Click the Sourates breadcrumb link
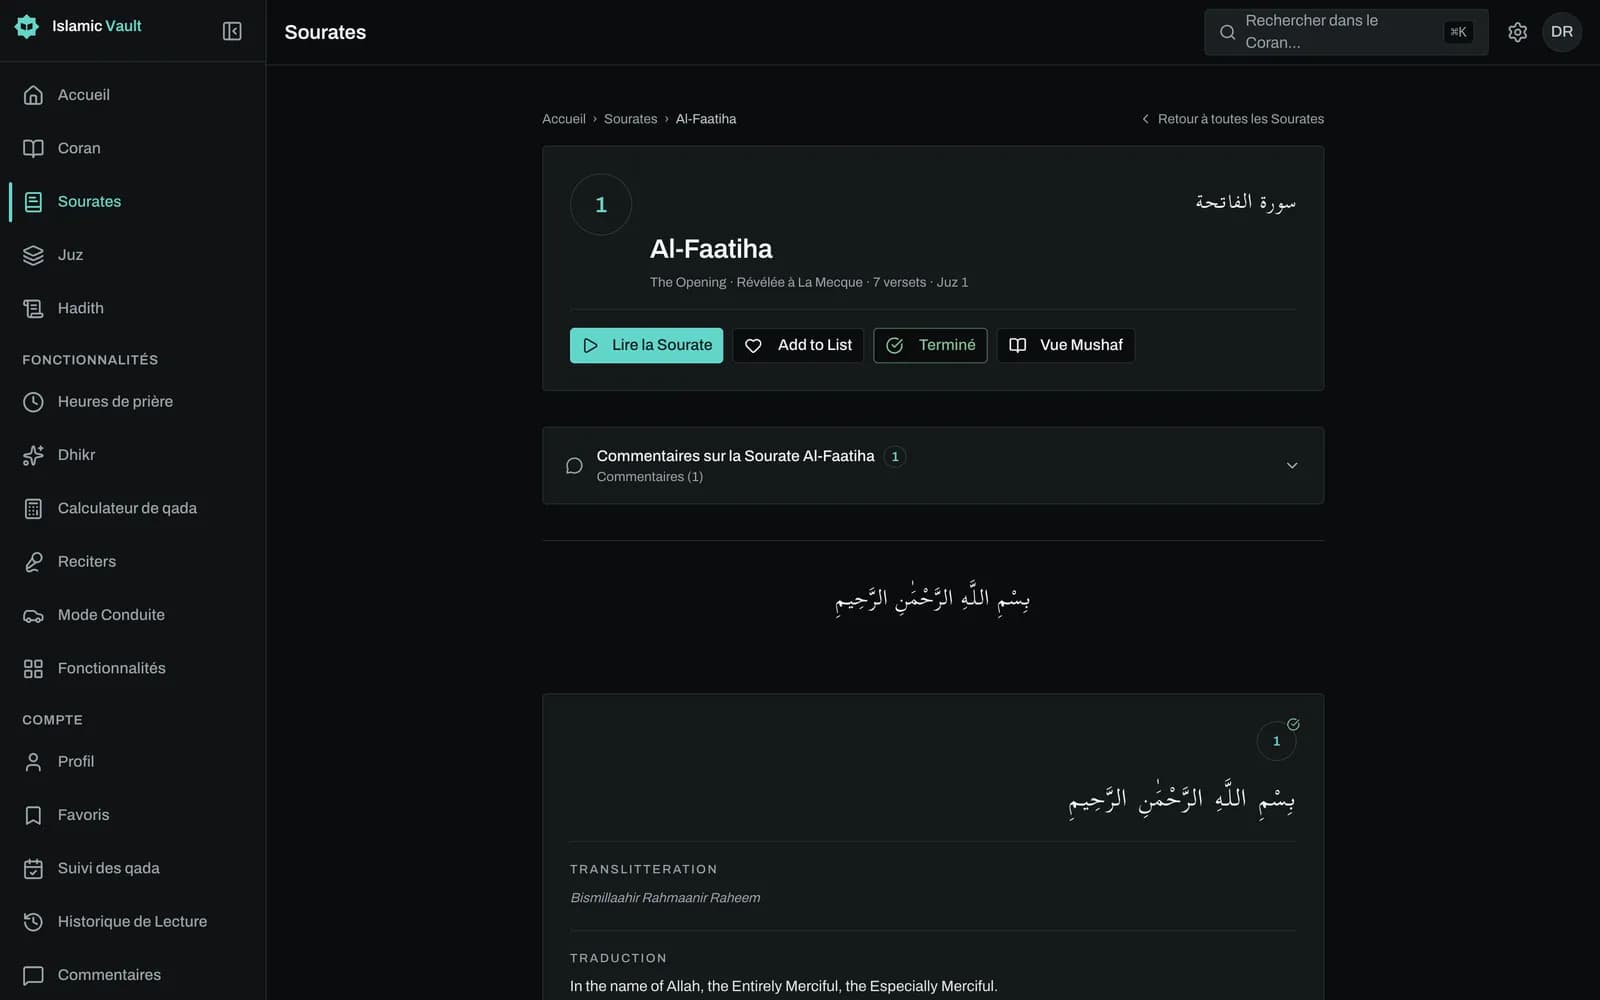 tap(630, 119)
